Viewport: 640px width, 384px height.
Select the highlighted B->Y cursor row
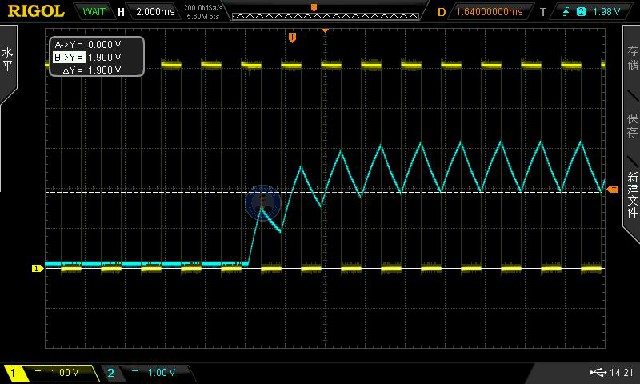point(88,58)
